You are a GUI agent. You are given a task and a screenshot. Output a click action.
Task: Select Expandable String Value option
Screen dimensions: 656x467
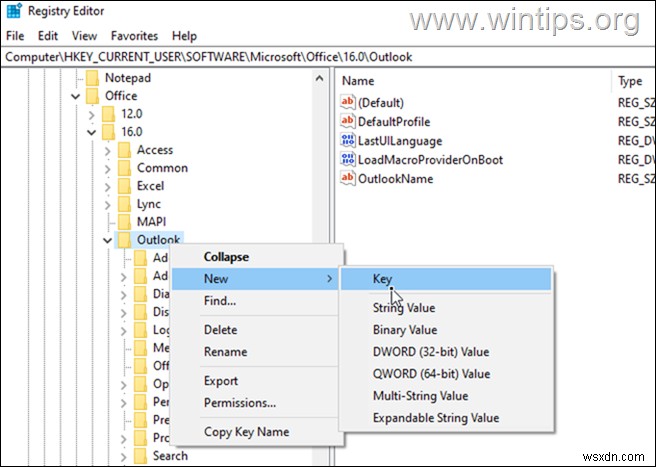click(x=446, y=418)
